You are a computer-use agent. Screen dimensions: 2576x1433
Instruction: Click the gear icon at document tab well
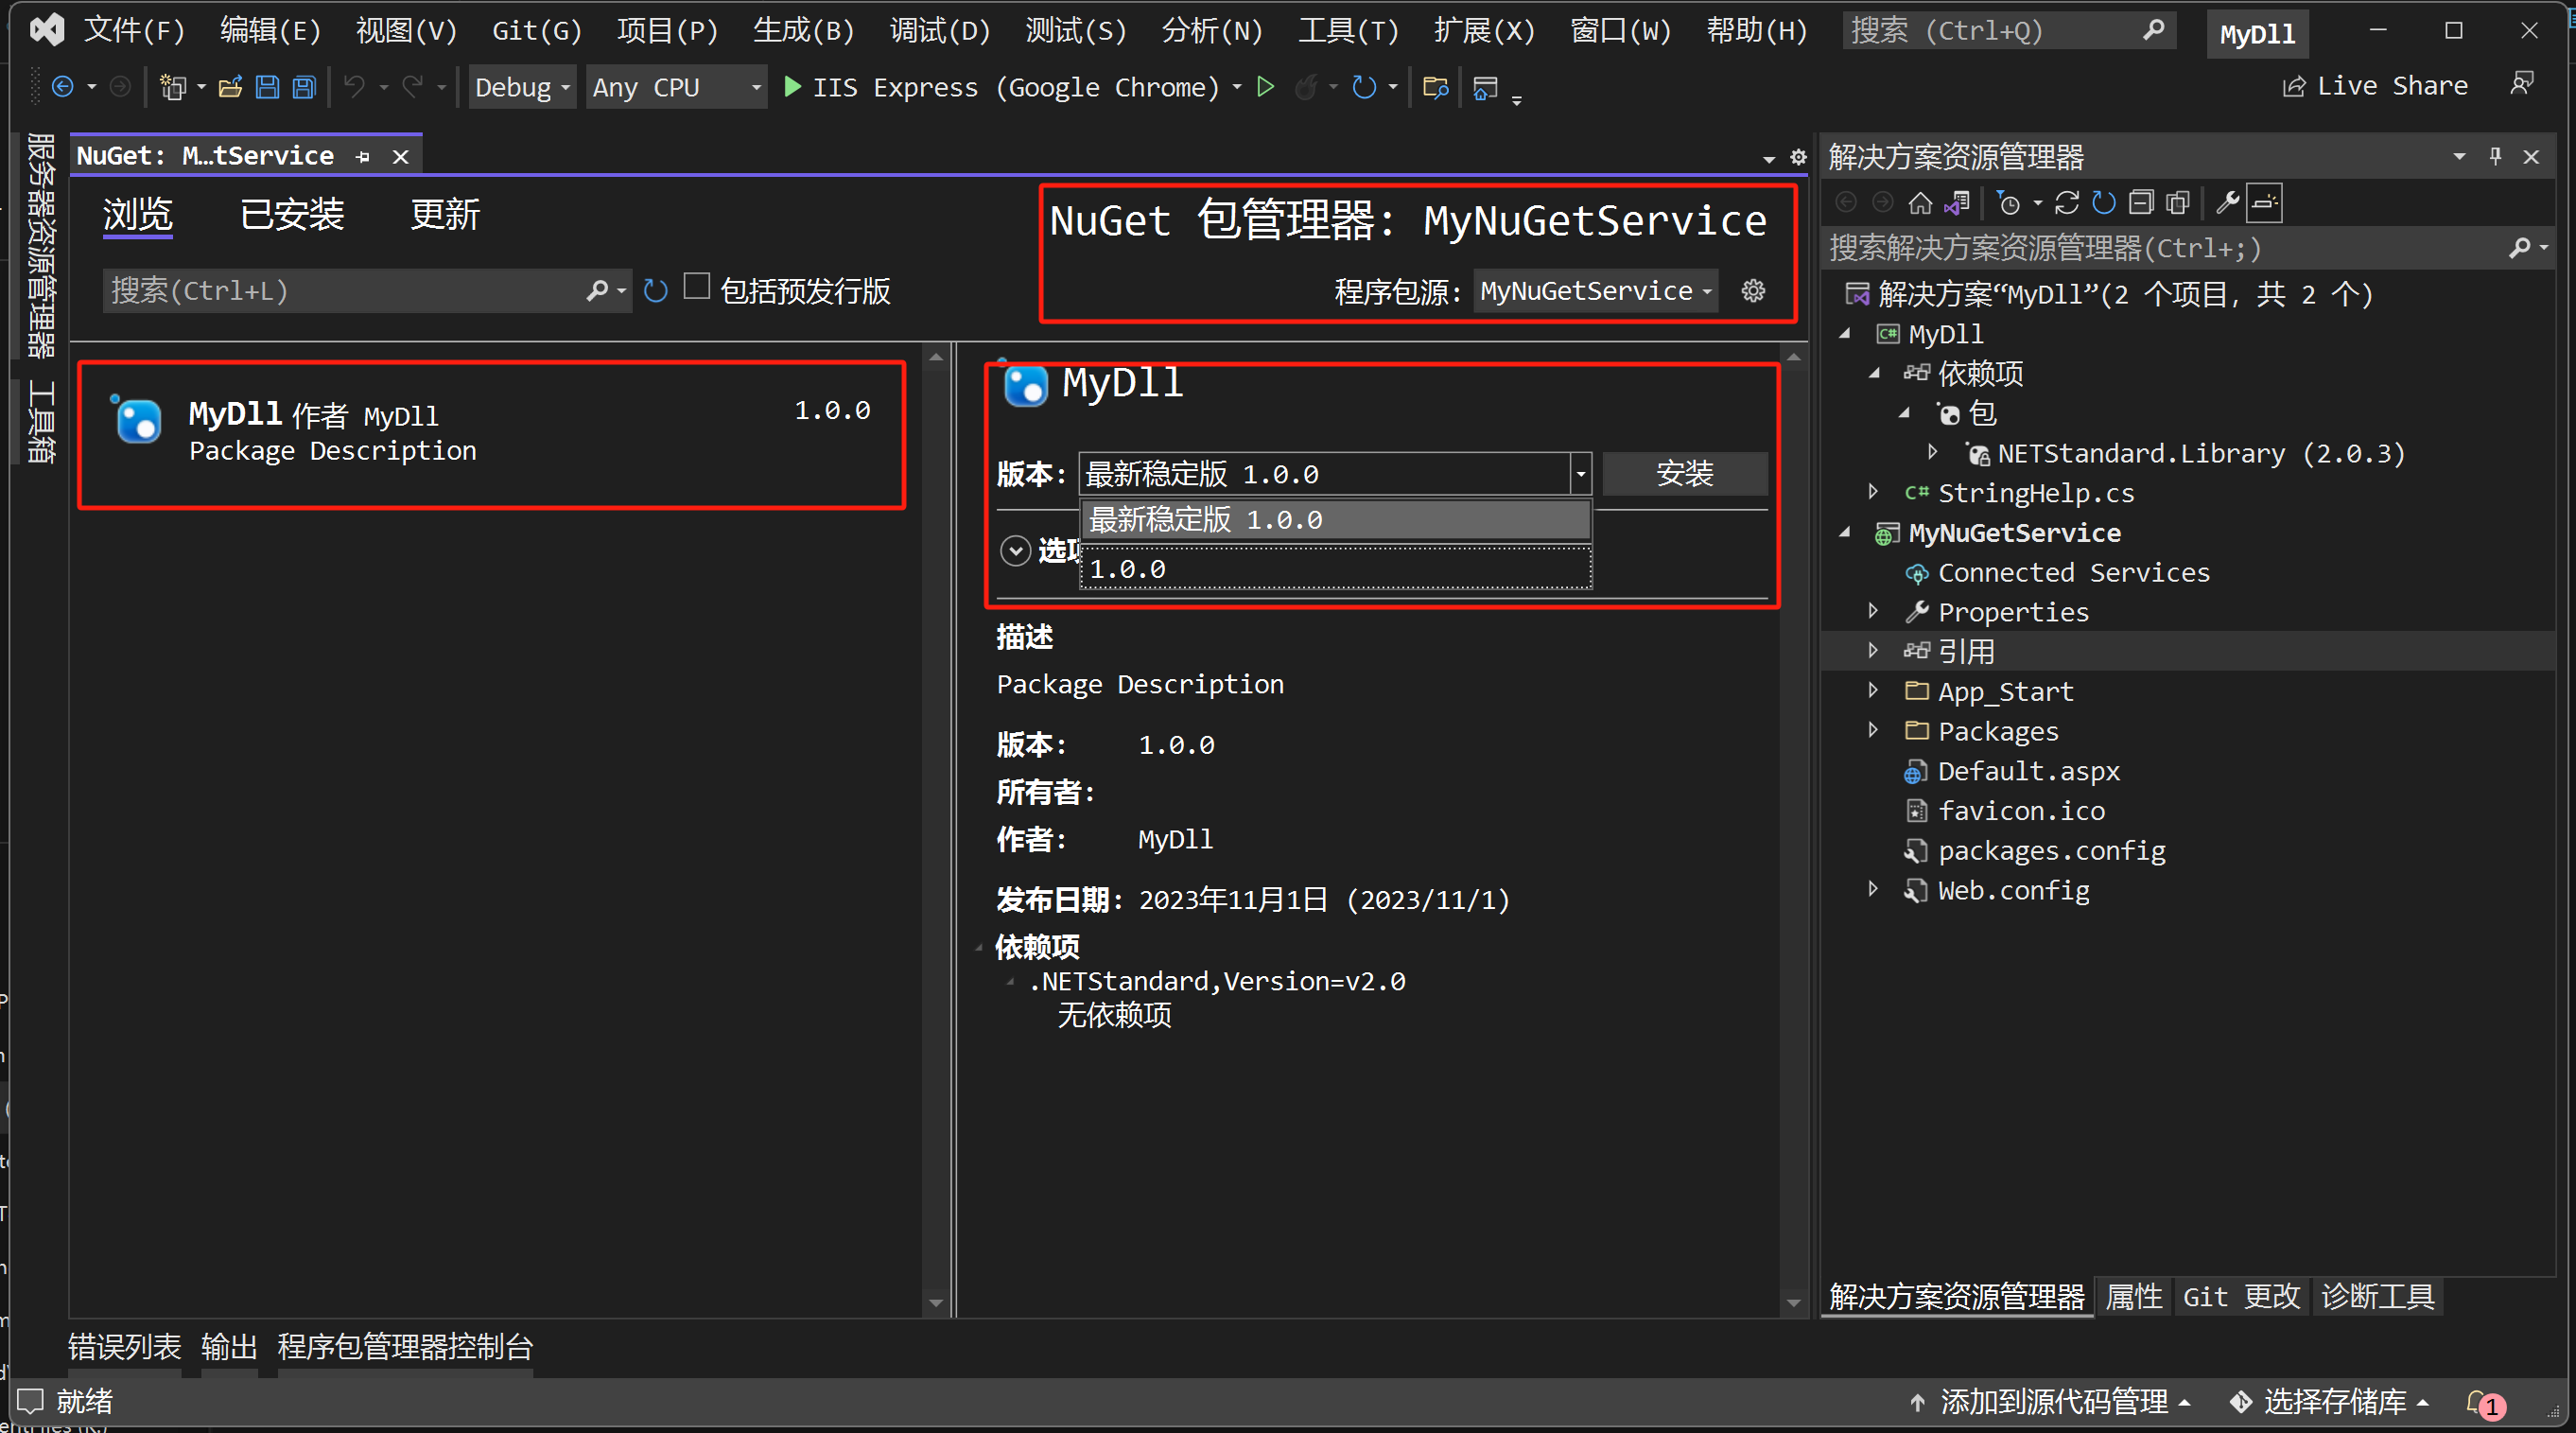point(1798,157)
